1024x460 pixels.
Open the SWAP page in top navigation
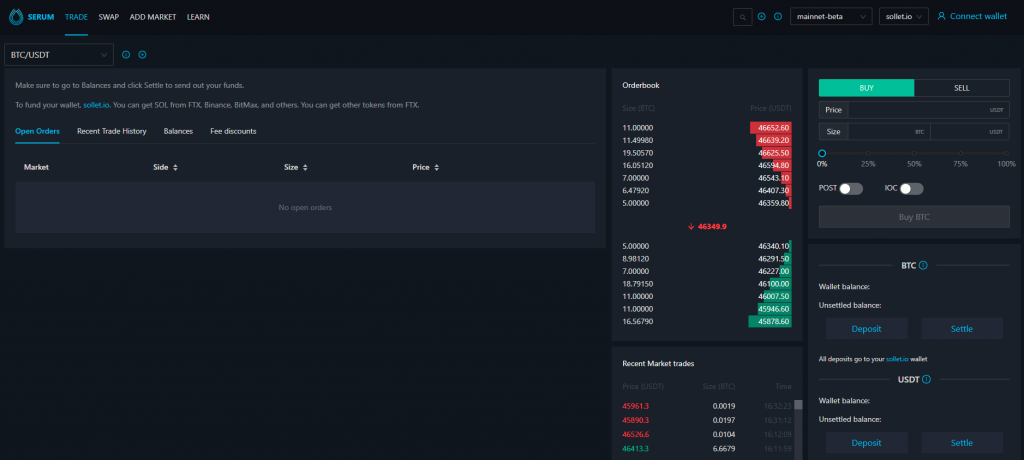[x=108, y=17]
